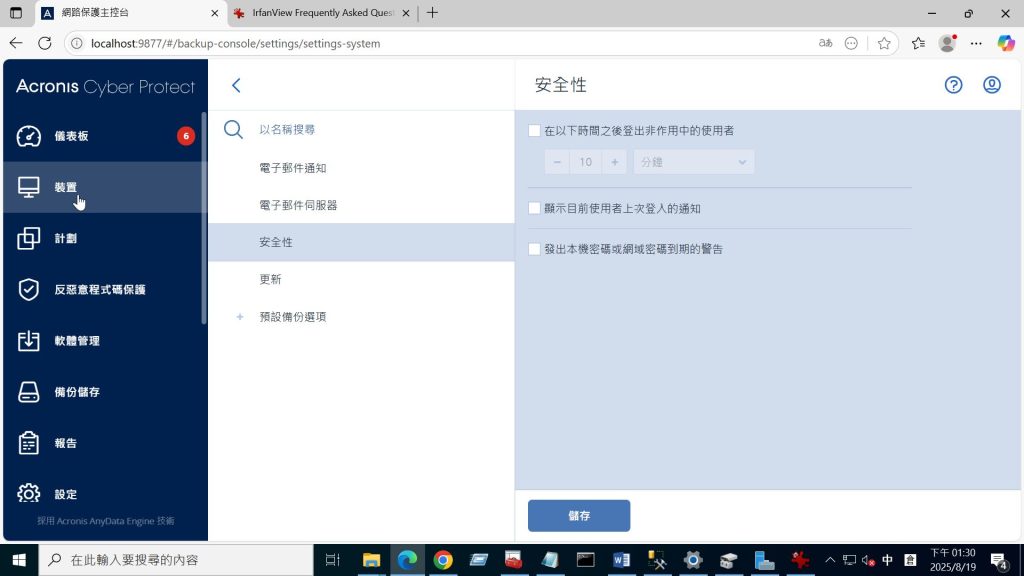Click the 儲存 save button
The height and width of the screenshot is (576, 1024).
[579, 516]
